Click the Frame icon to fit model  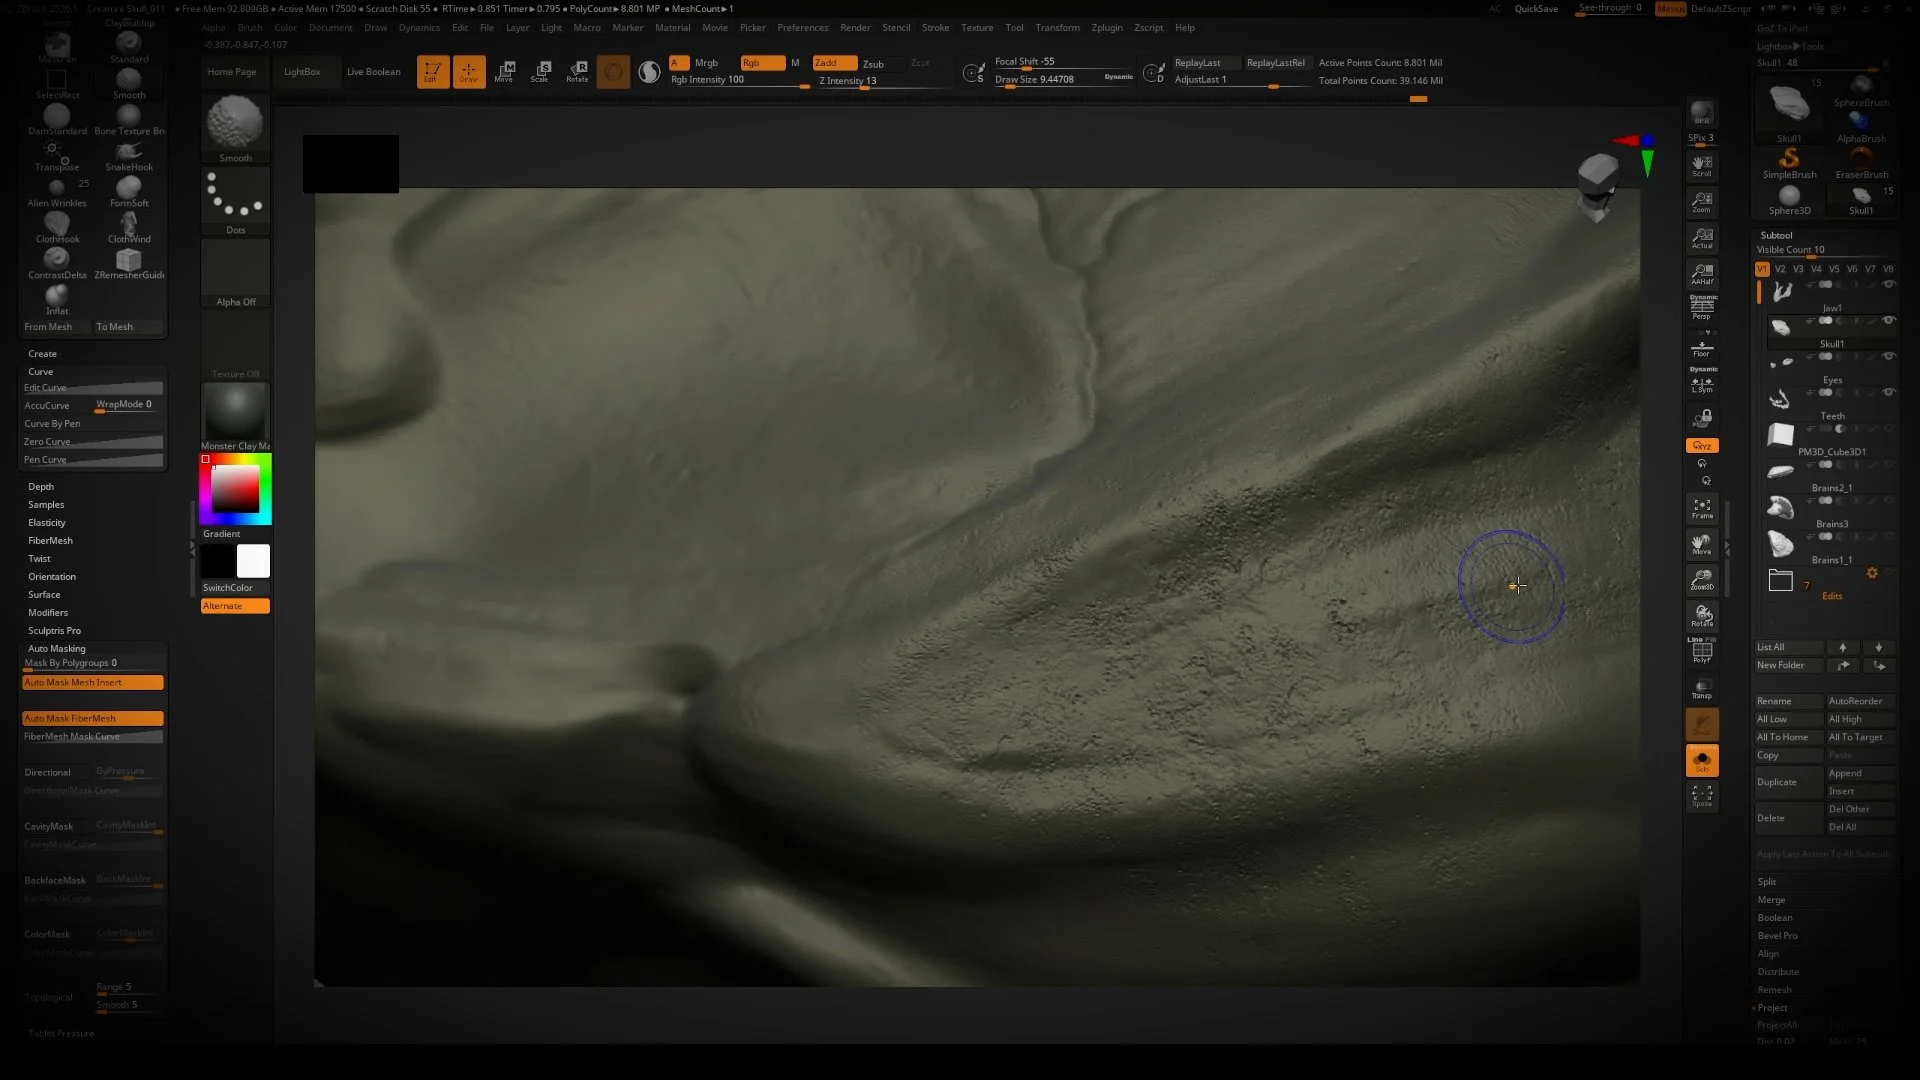coord(1702,508)
